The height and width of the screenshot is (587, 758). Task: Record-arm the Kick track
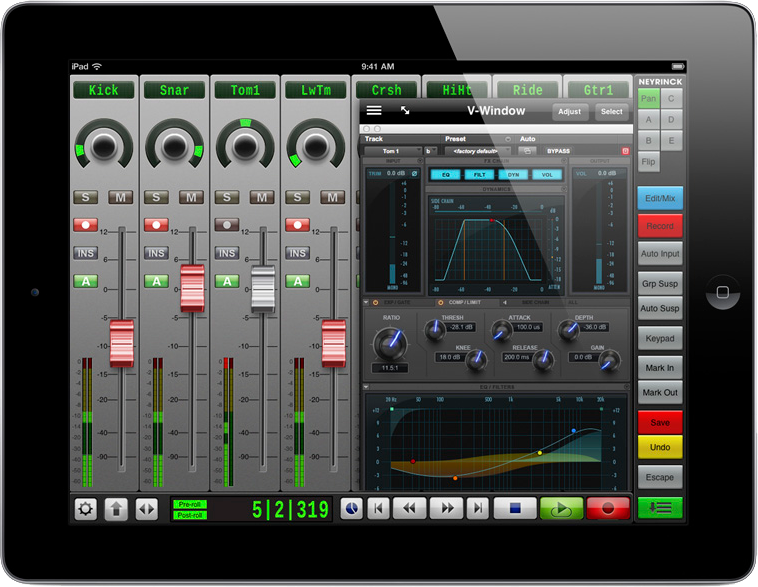(86, 225)
